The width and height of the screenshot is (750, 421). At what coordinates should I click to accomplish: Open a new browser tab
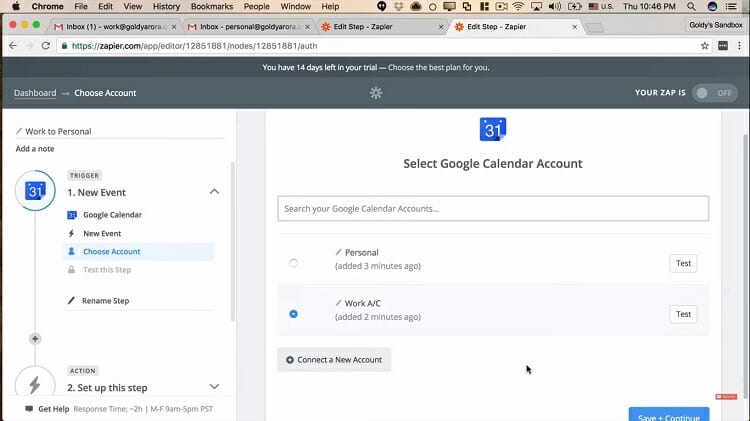tap(595, 28)
